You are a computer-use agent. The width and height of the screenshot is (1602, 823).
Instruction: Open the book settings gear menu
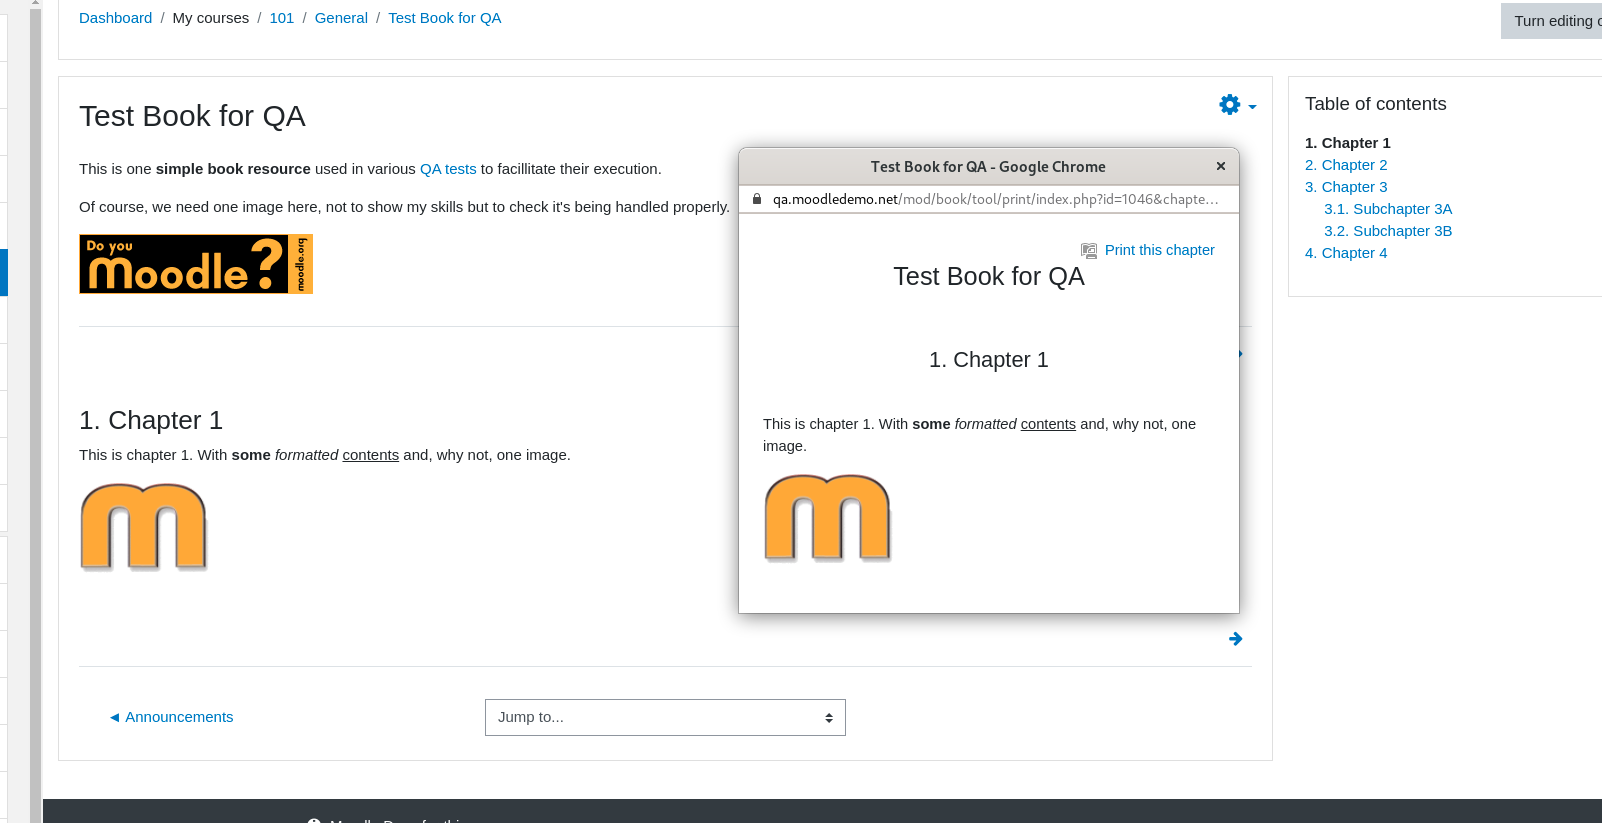[1237, 104]
